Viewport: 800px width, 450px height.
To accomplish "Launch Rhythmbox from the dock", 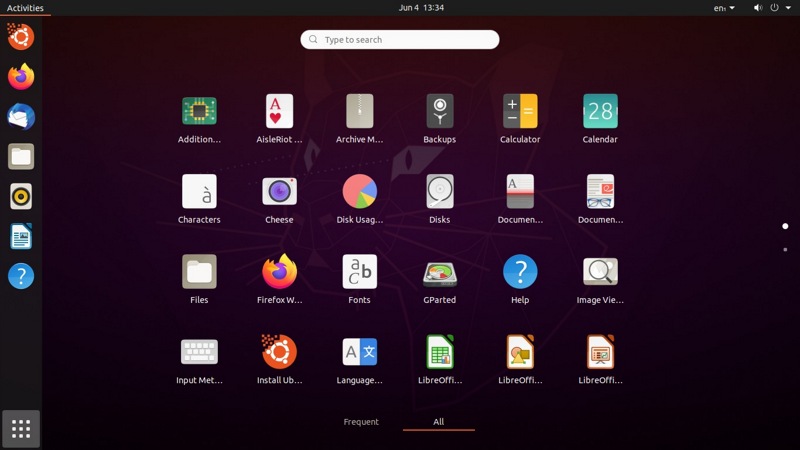I will (21, 196).
